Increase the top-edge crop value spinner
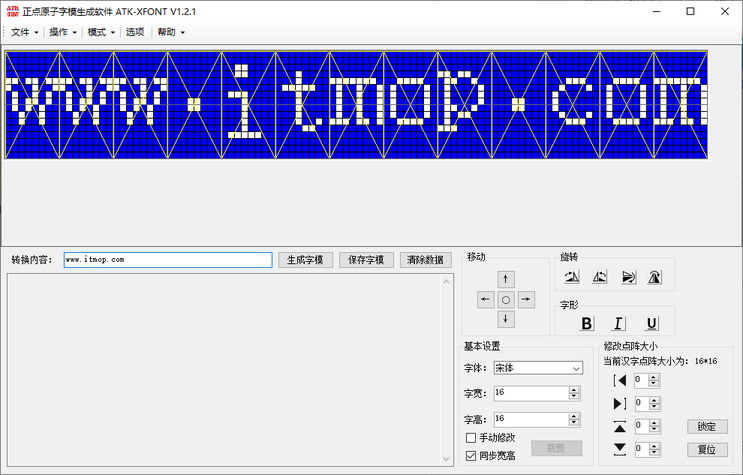 click(x=654, y=423)
